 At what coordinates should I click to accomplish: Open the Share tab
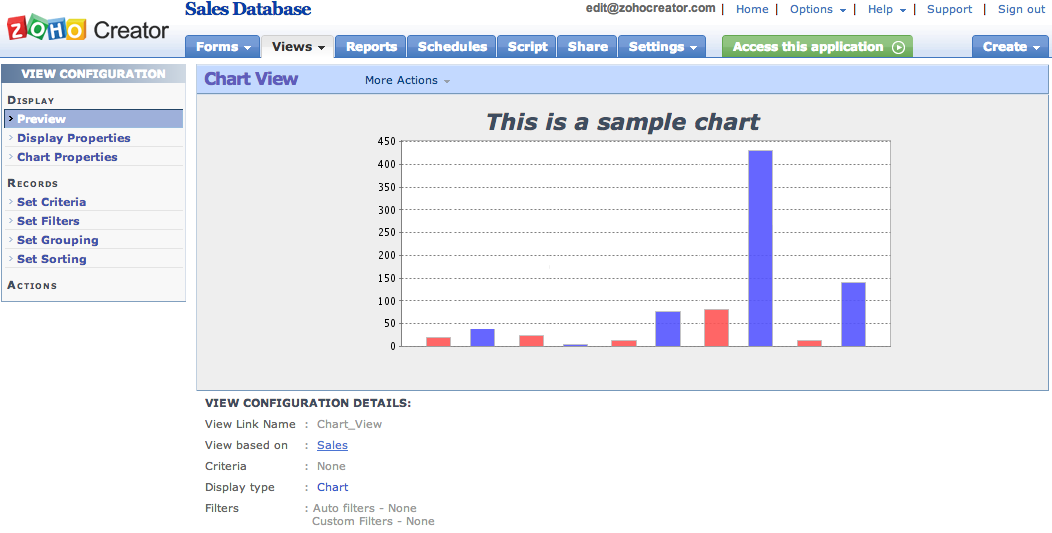(x=587, y=46)
